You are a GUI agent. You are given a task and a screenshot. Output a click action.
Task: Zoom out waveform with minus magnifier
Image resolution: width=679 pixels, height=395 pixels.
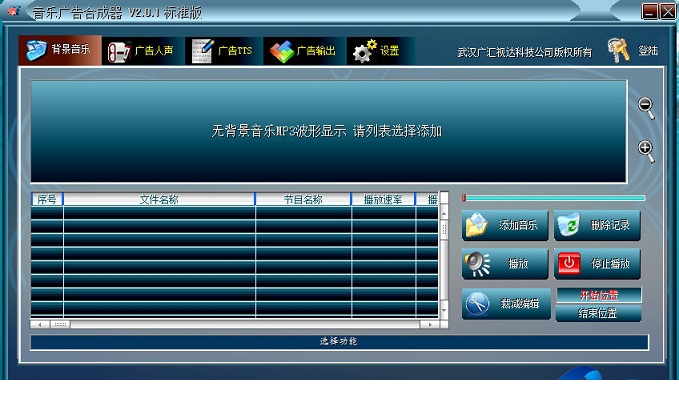click(646, 108)
